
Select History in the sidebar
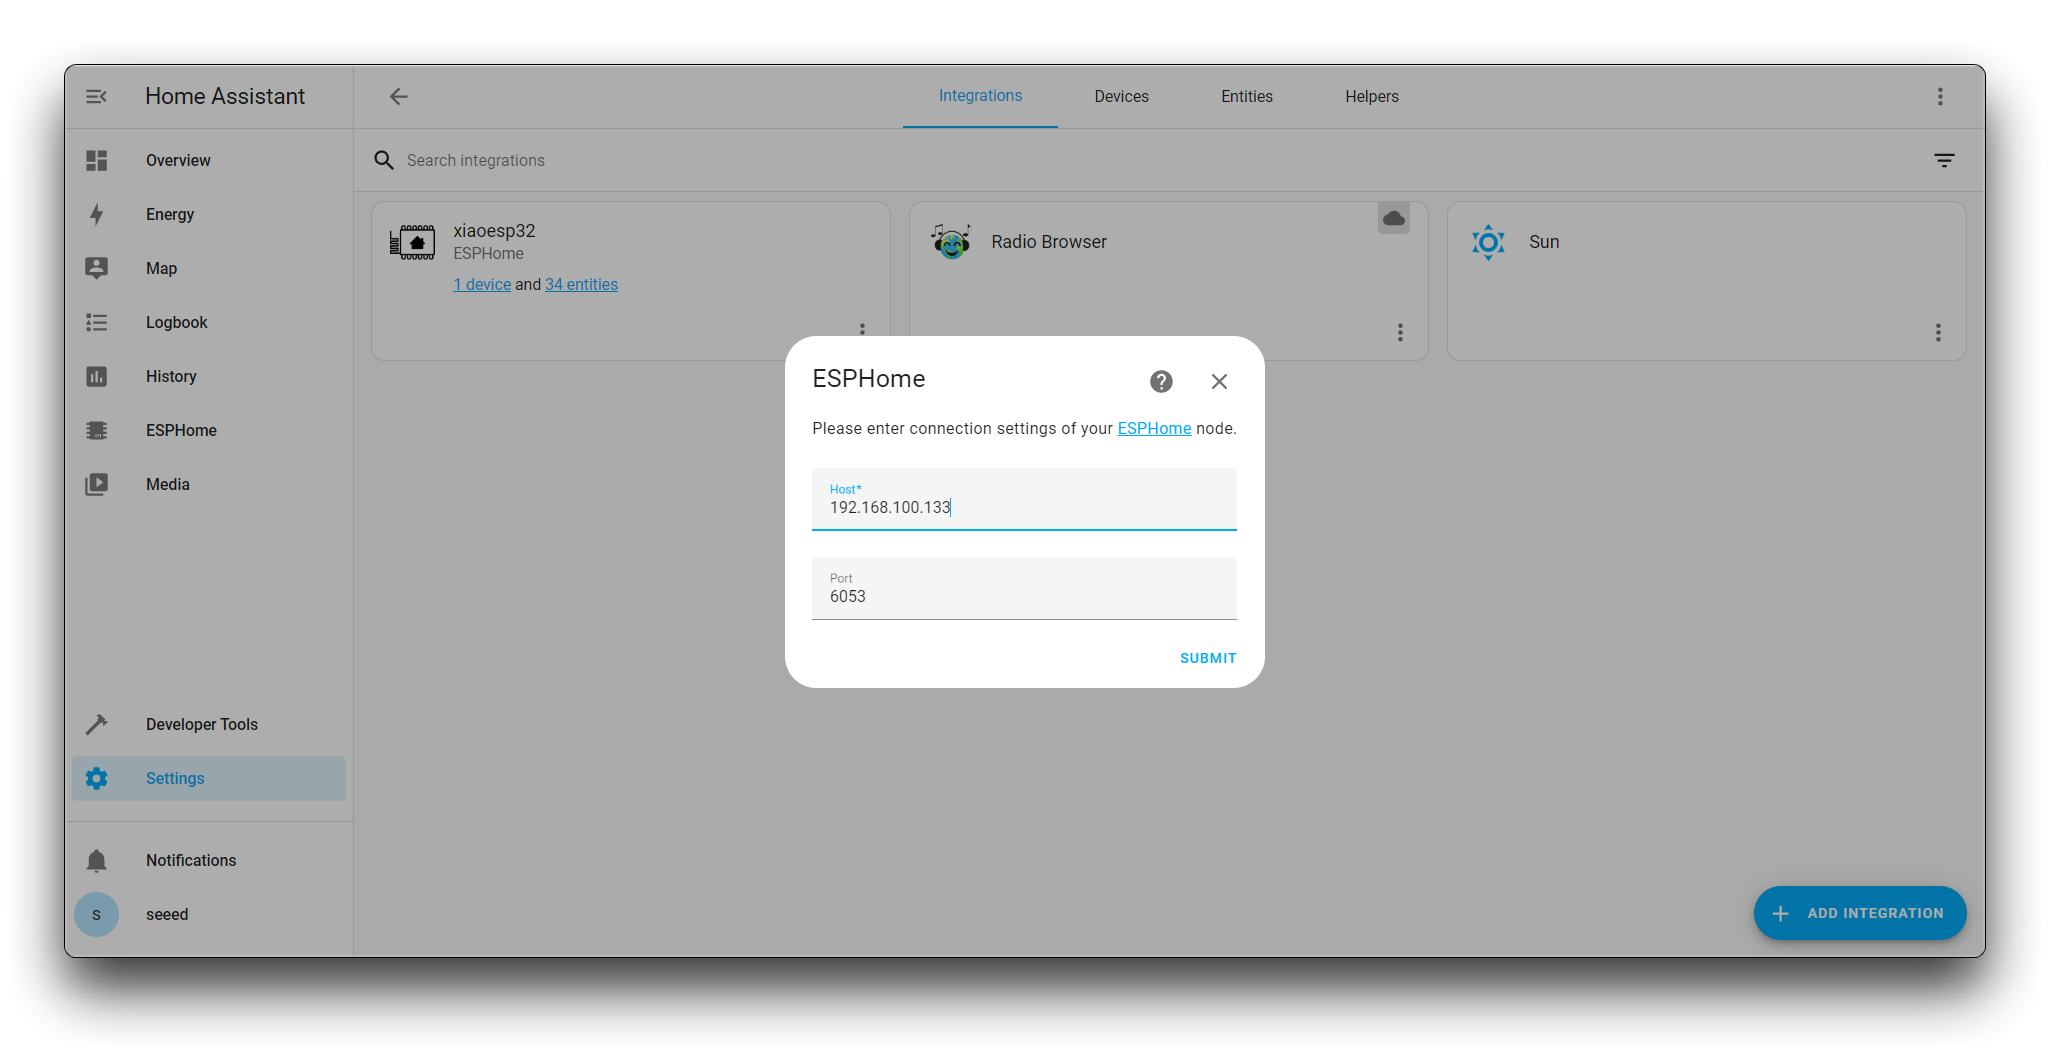(x=209, y=376)
